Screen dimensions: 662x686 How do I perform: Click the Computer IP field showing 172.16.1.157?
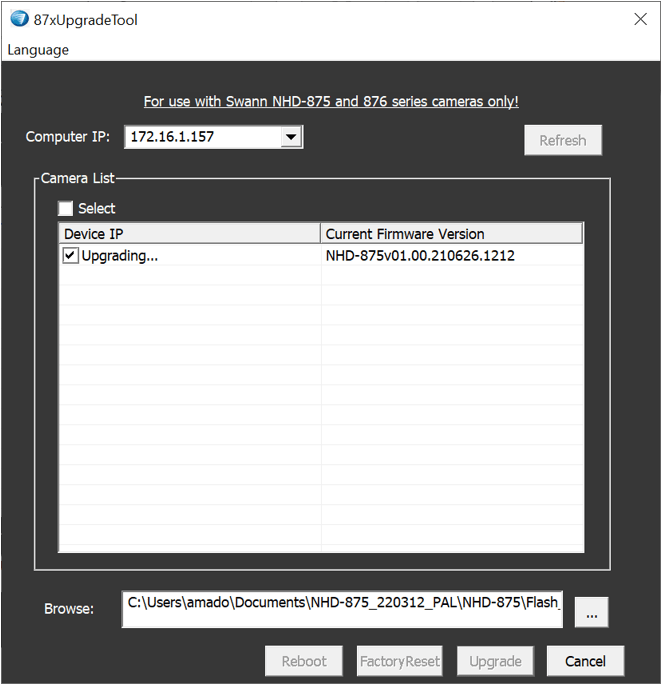coord(202,137)
